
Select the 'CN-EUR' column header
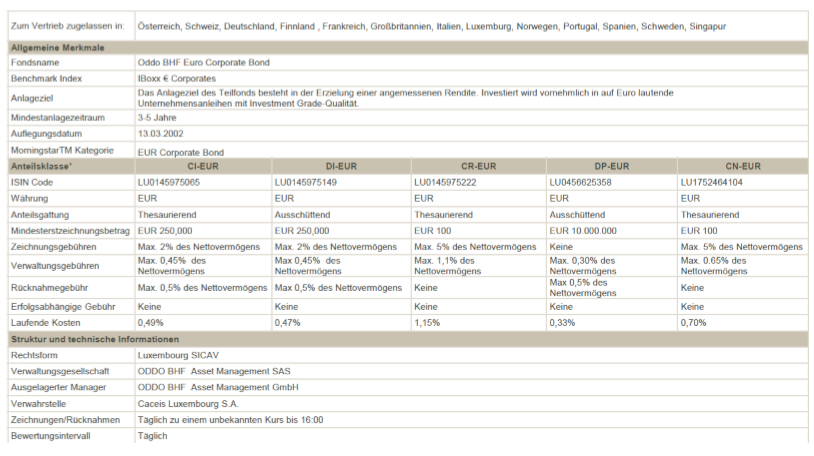pyautogui.click(x=743, y=166)
